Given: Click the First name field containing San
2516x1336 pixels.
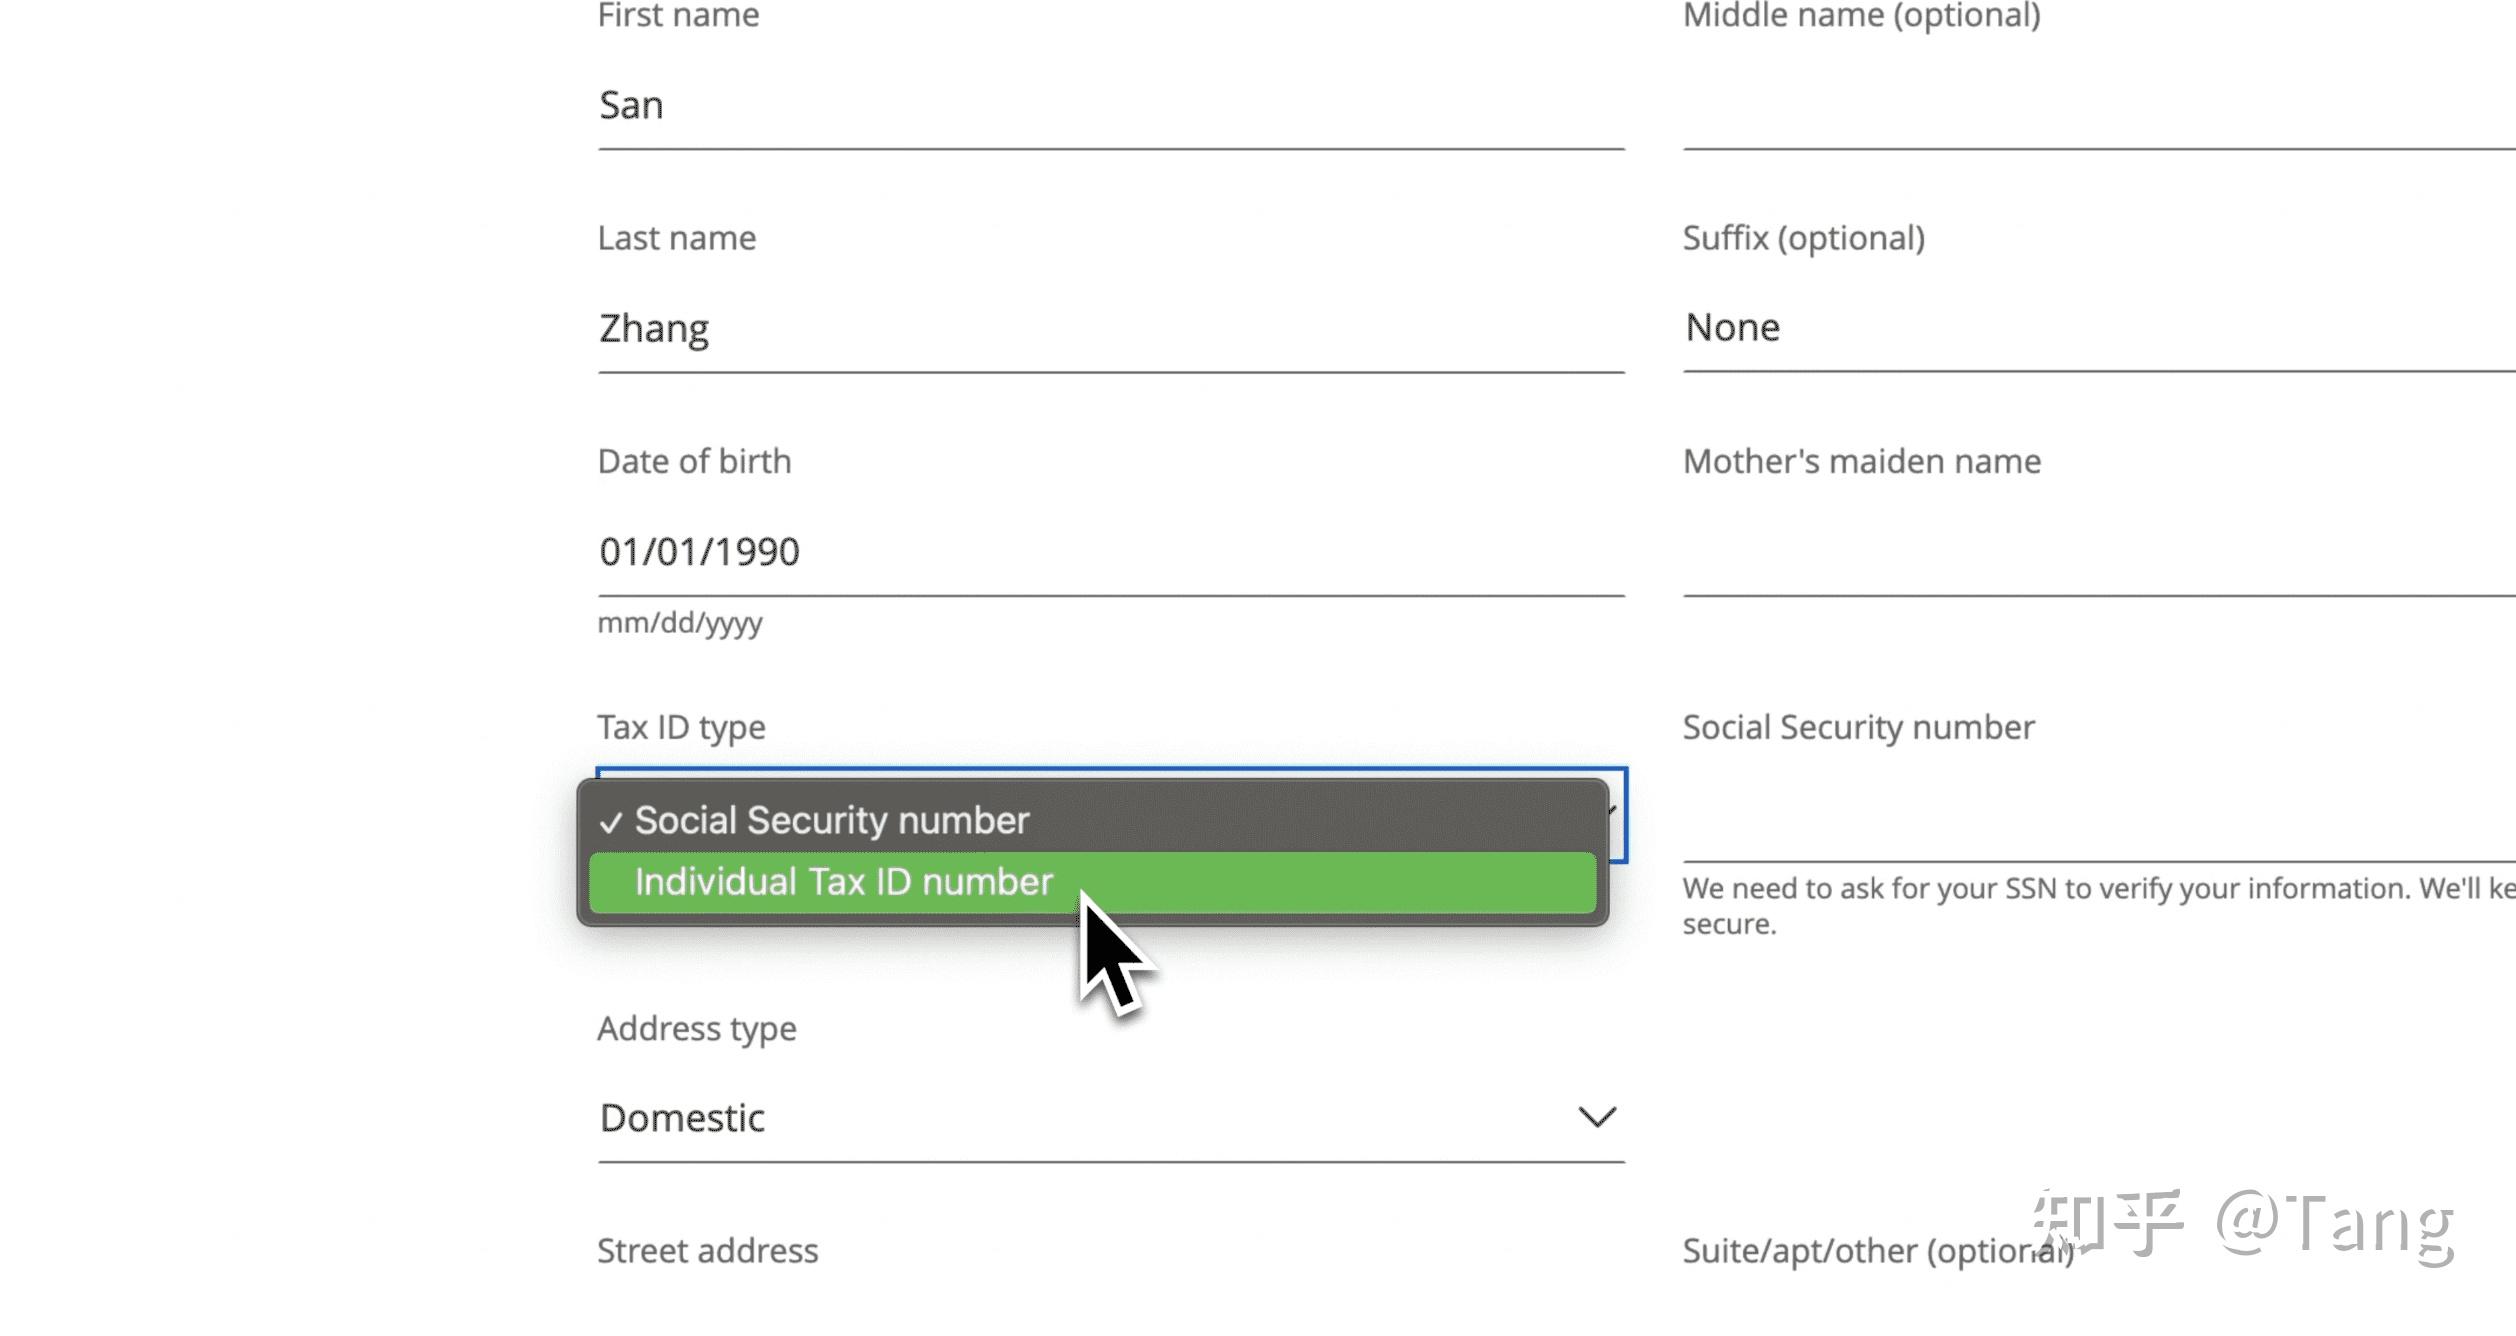Looking at the screenshot, I should click(x=1110, y=106).
